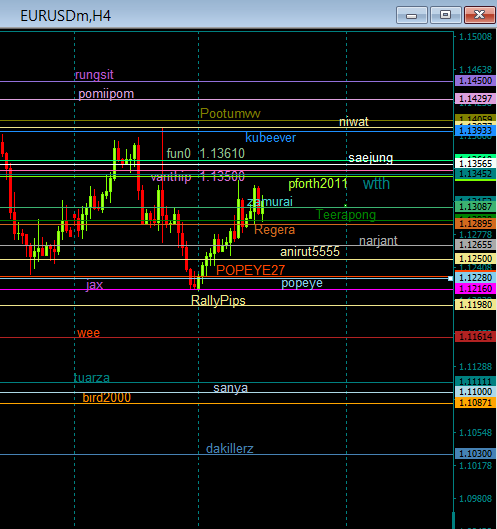Image resolution: width=497 pixels, height=529 pixels.
Task: Minimize the EURUSDm chart window
Action: (x=412, y=15)
